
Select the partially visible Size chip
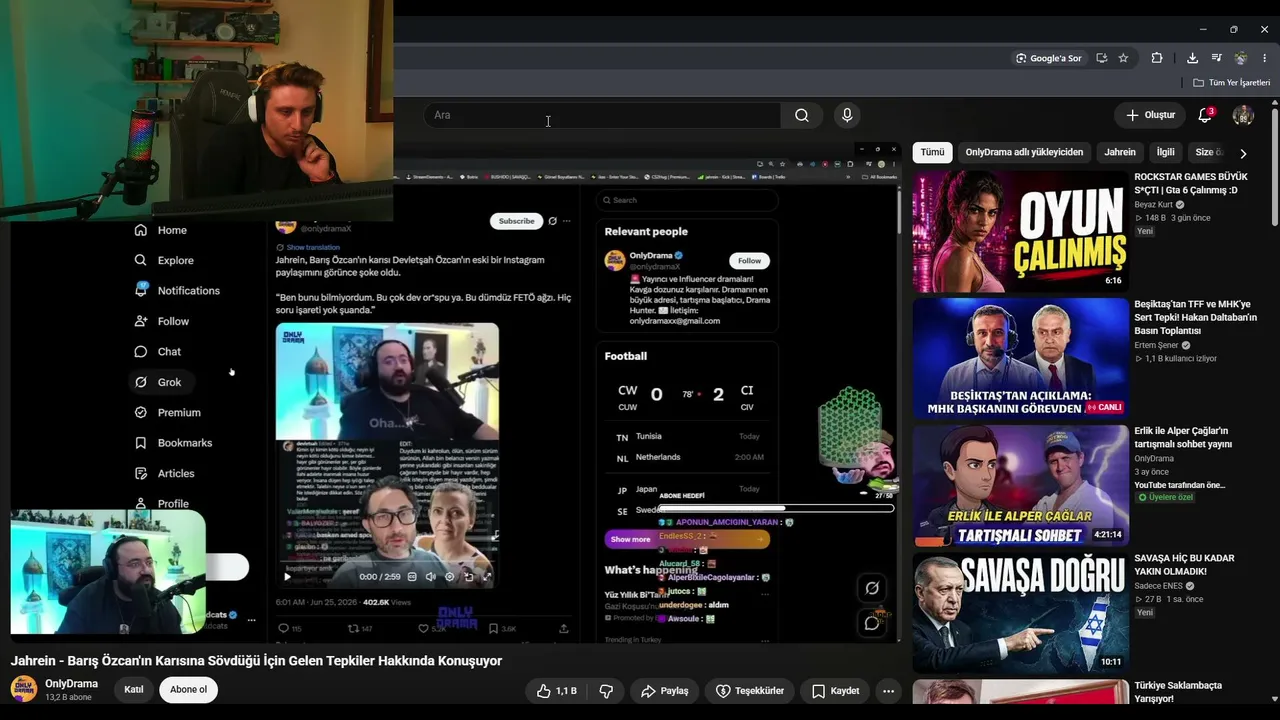click(1208, 152)
